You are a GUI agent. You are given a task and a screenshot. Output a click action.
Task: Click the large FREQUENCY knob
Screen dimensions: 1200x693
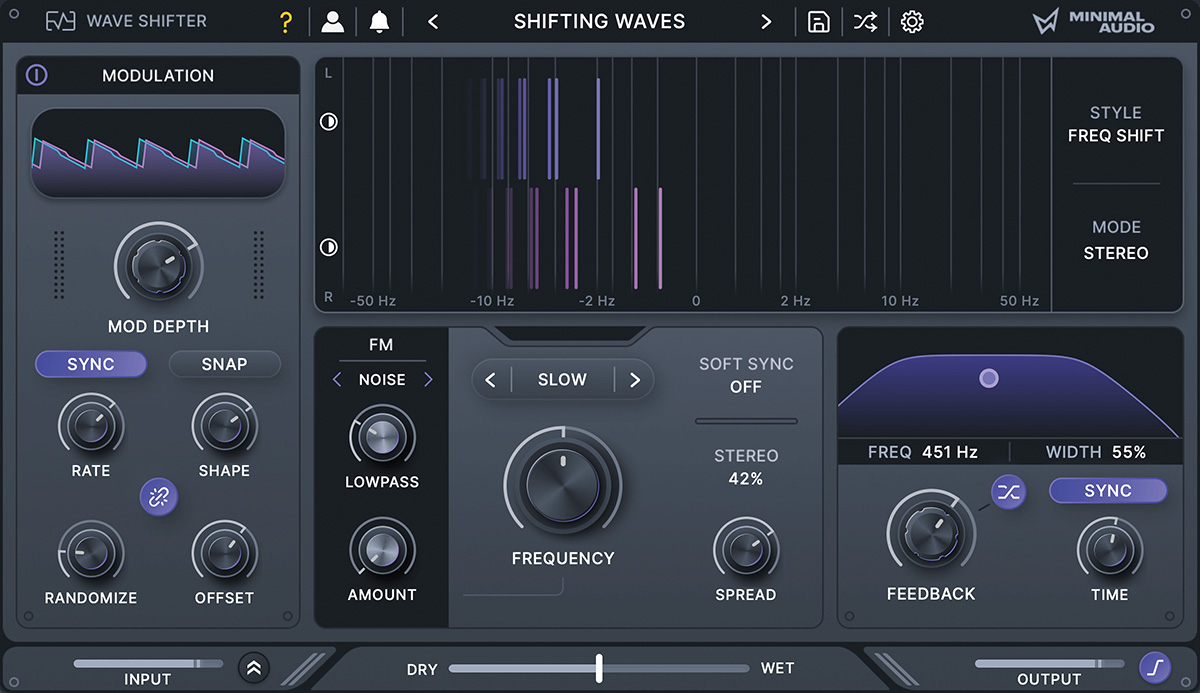coord(562,486)
